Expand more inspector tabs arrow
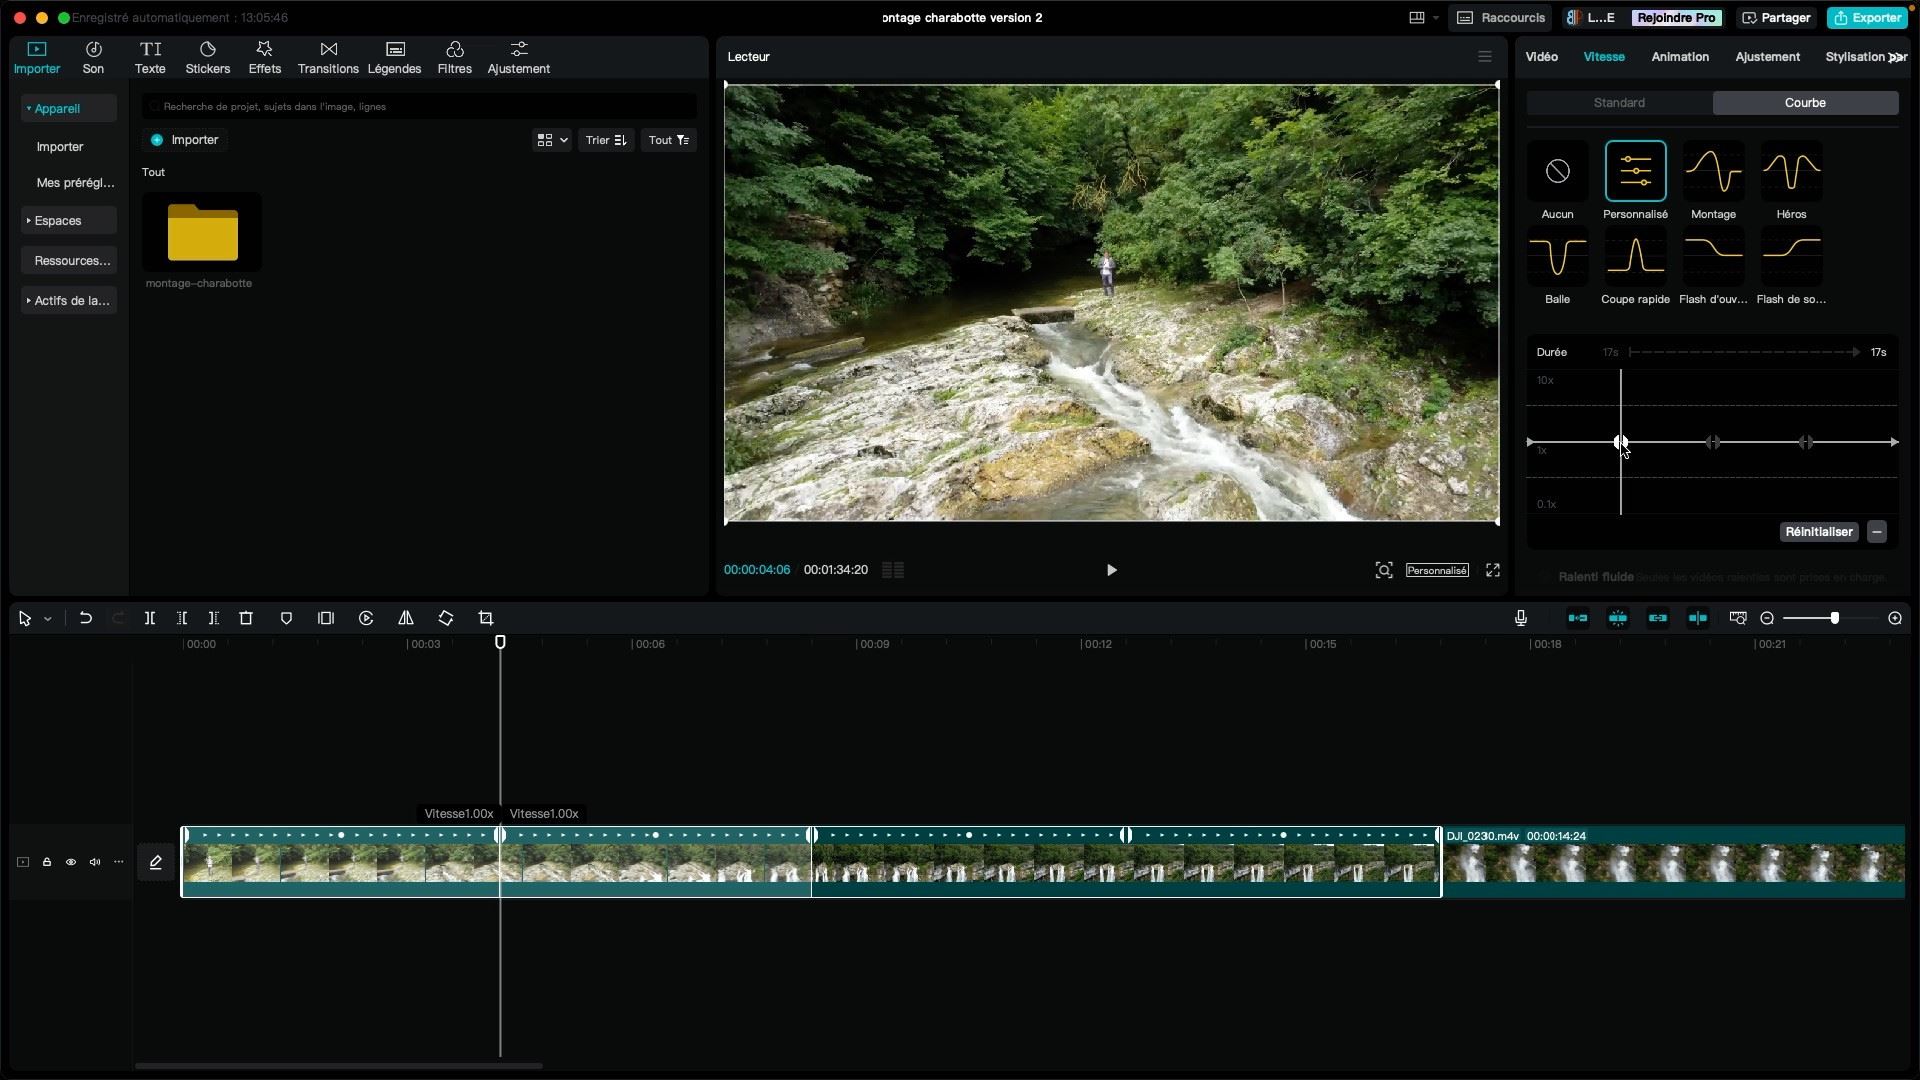1920x1080 pixels. [x=1895, y=57]
